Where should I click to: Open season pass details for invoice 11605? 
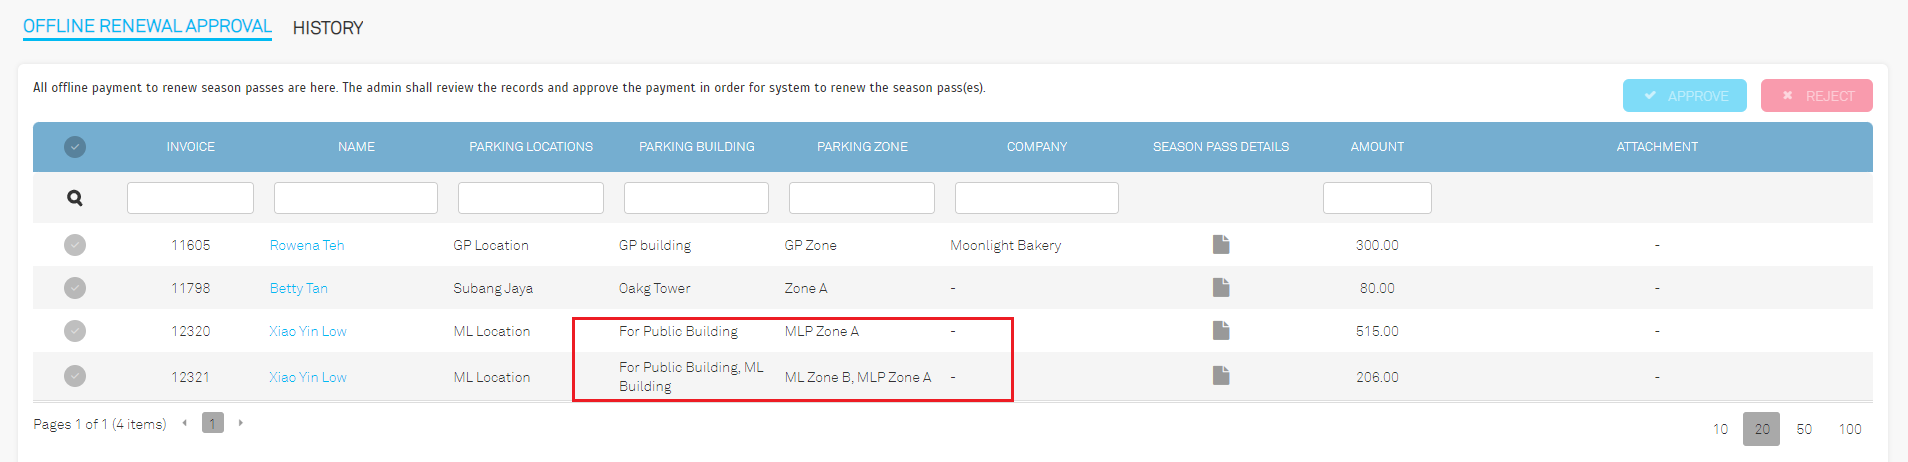[x=1221, y=244]
